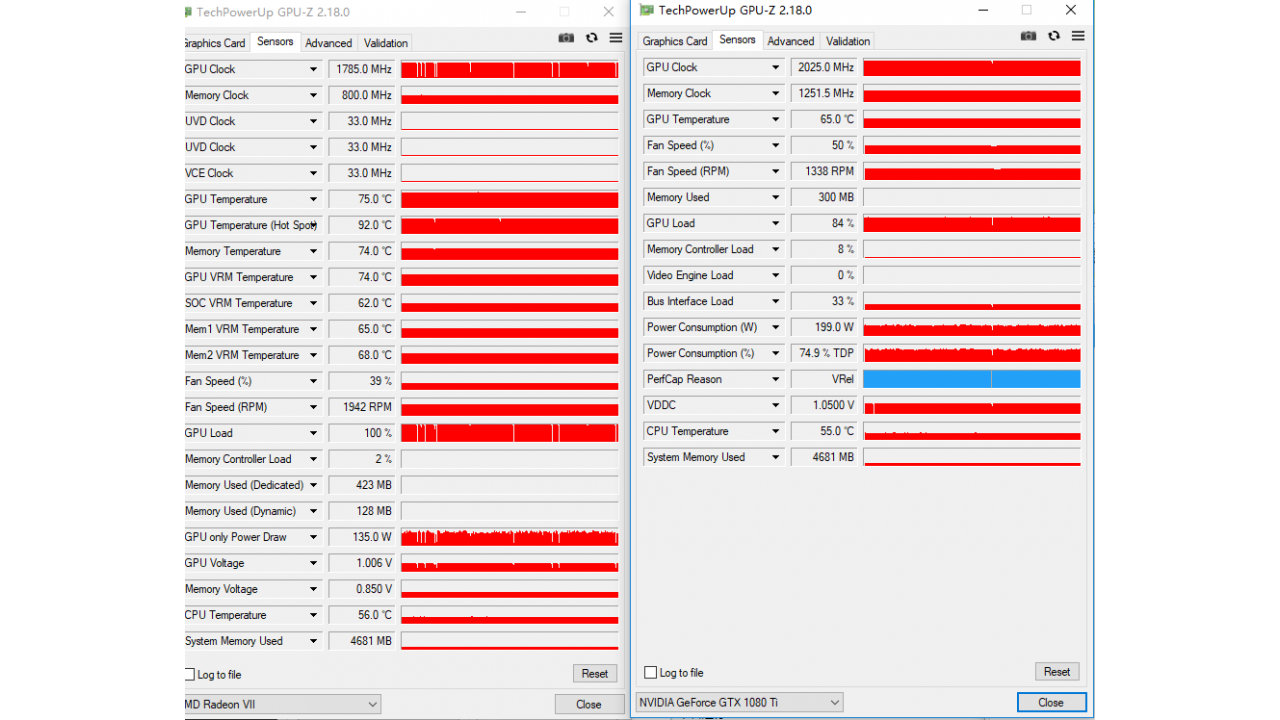Click the GPU only Power Draw history graph
Screen dimensions: 1280x720
coord(510,537)
